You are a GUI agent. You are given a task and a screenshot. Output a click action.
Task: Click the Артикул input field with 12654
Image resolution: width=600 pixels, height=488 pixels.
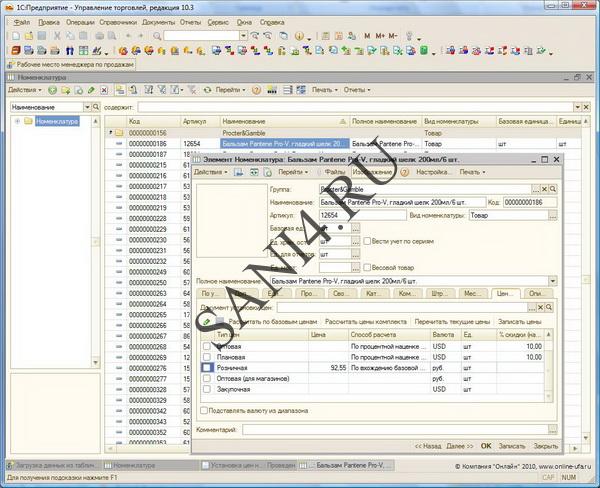tap(362, 215)
